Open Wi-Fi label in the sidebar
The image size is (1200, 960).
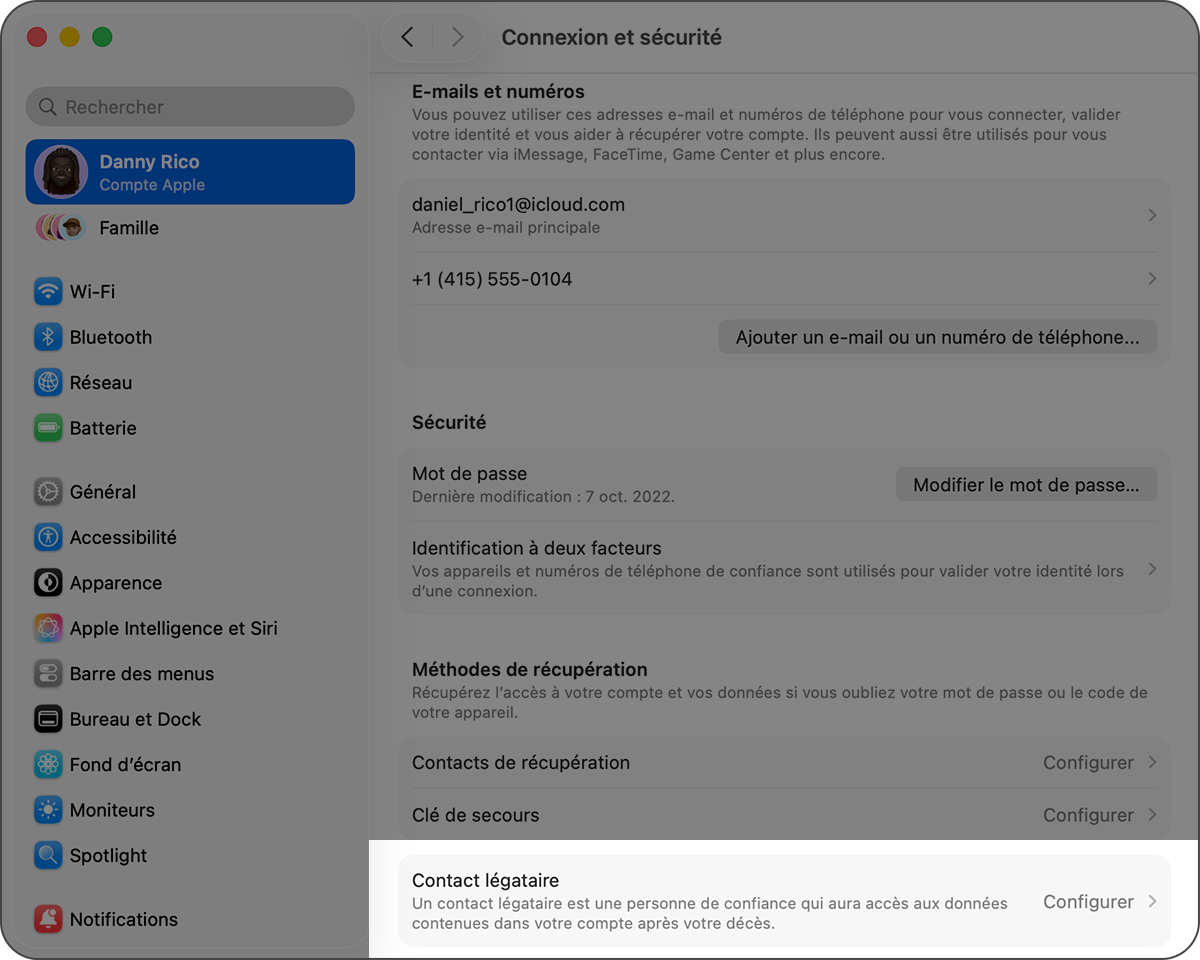tap(92, 292)
